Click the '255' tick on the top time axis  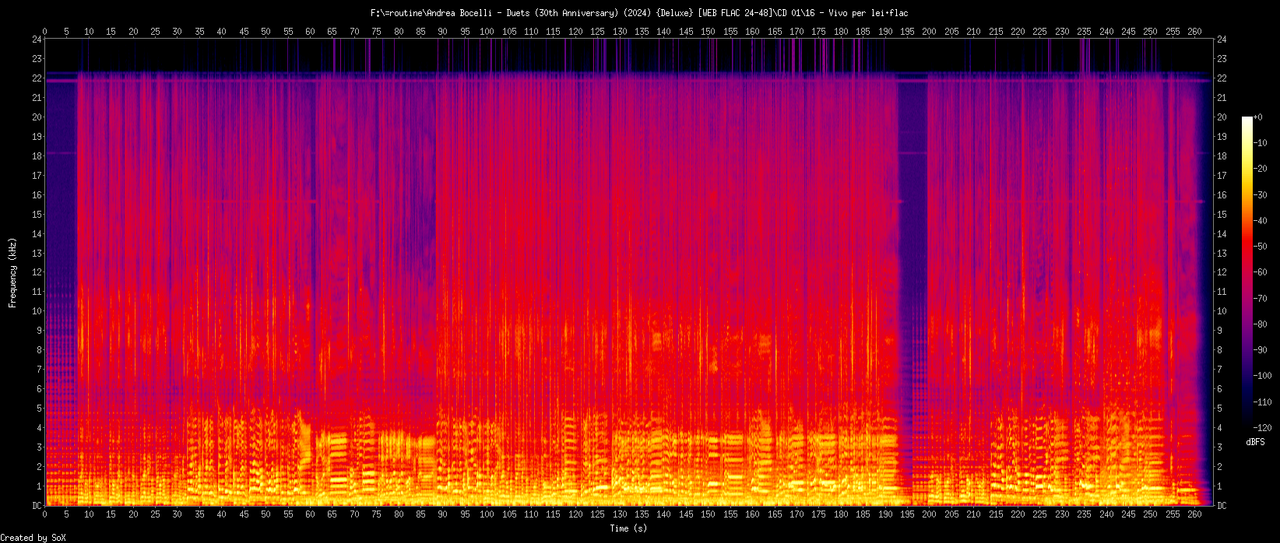tap(1172, 31)
